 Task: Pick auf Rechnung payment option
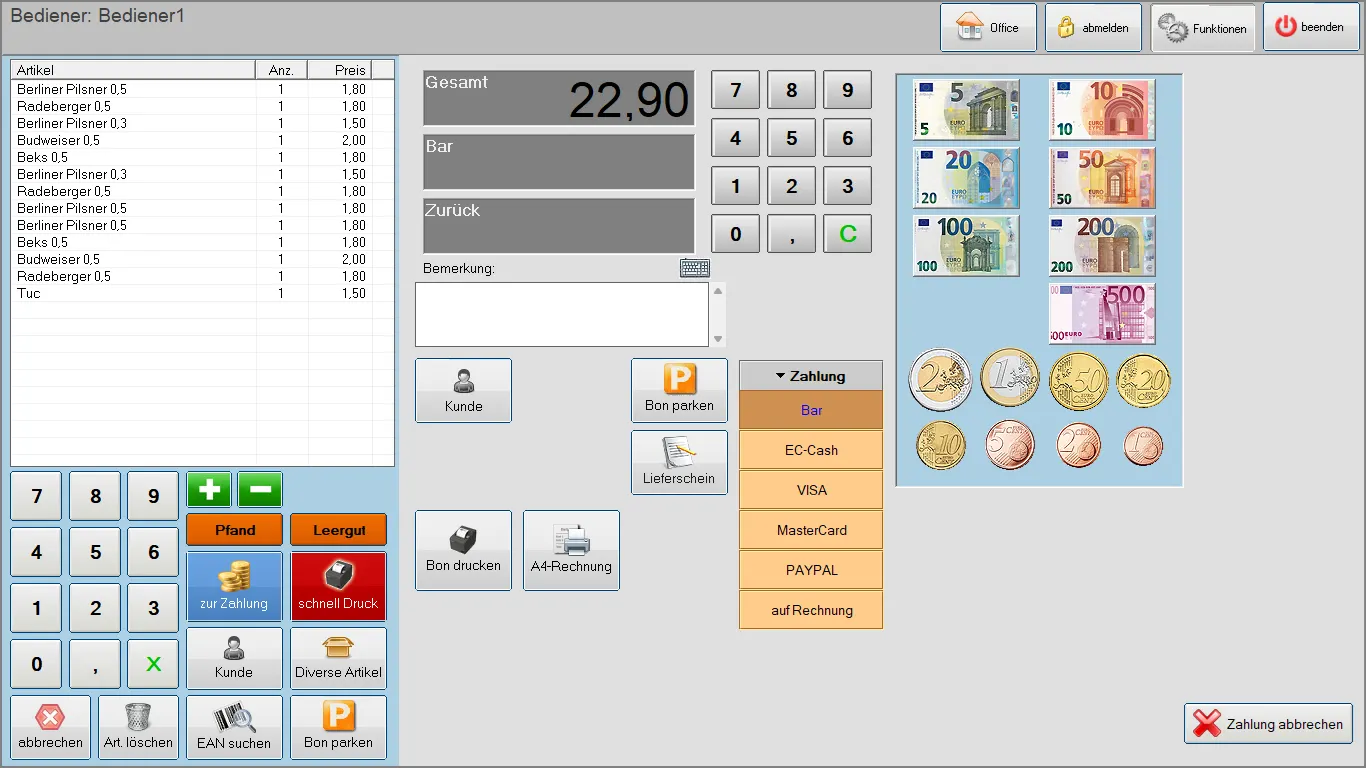click(x=811, y=610)
